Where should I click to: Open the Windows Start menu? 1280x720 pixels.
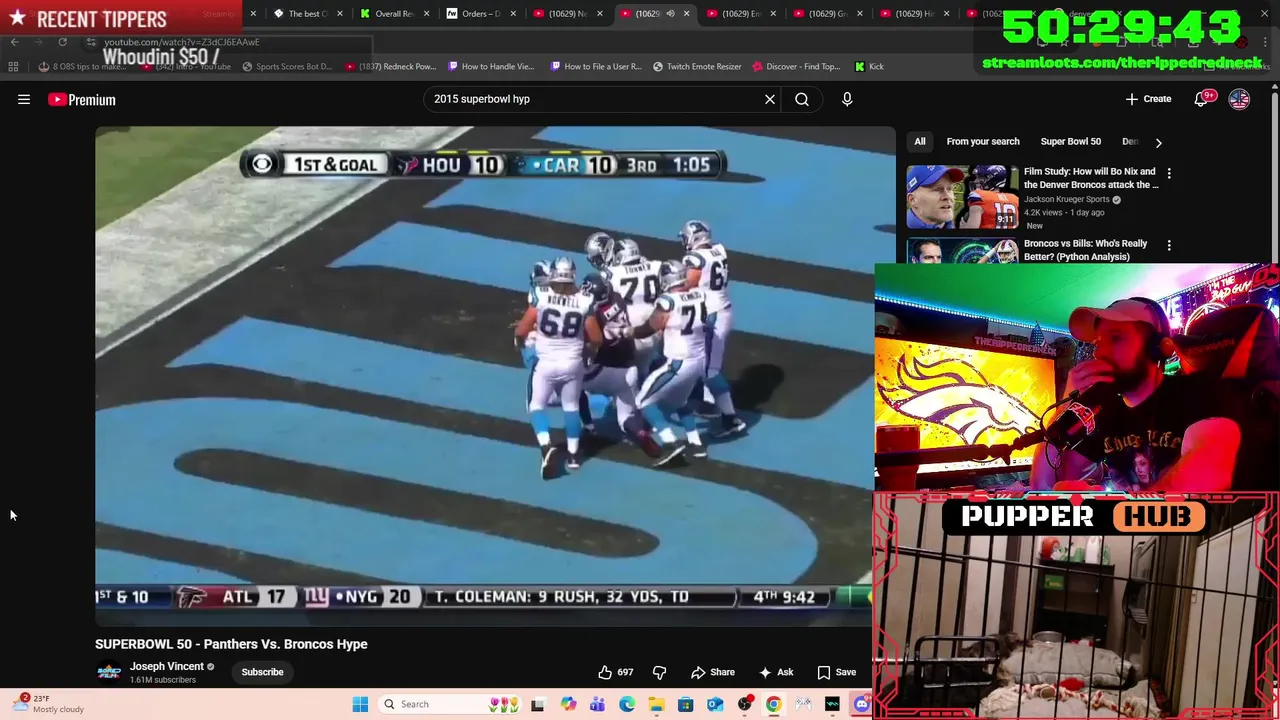[360, 704]
